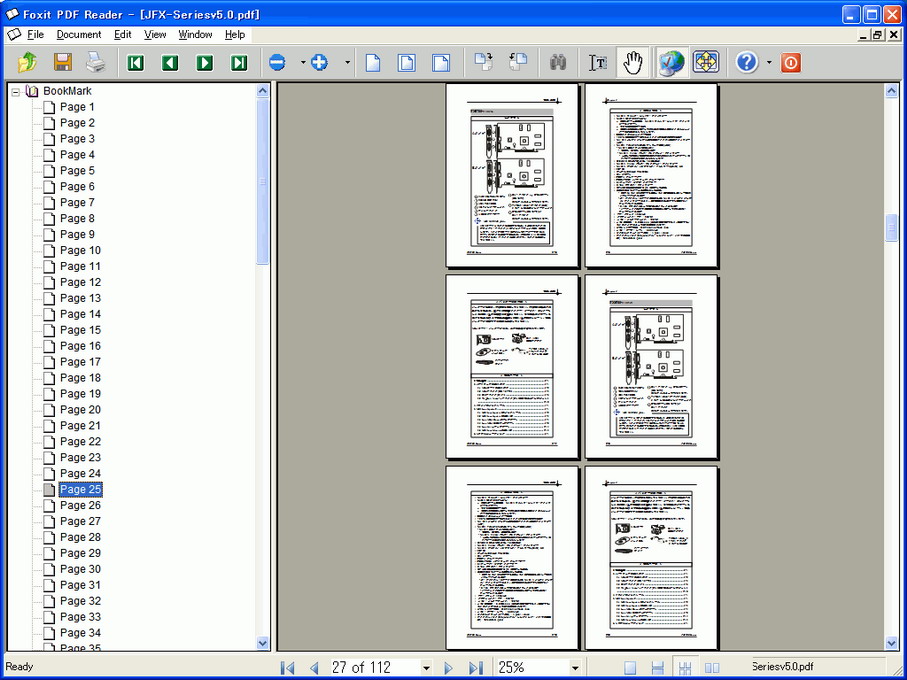Screen dimensions: 907x680
Task: Toggle continuous facing layout in status bar
Action: click(x=685, y=668)
